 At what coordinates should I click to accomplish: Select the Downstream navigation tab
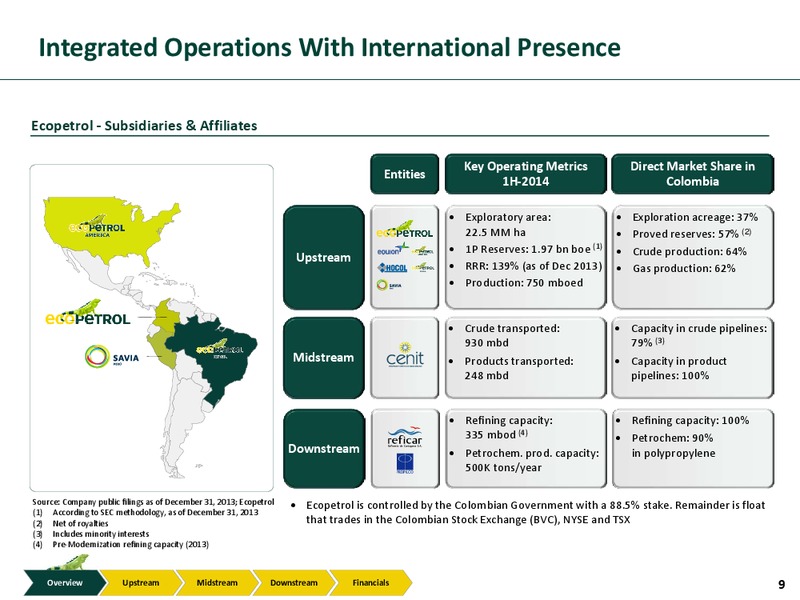[294, 583]
